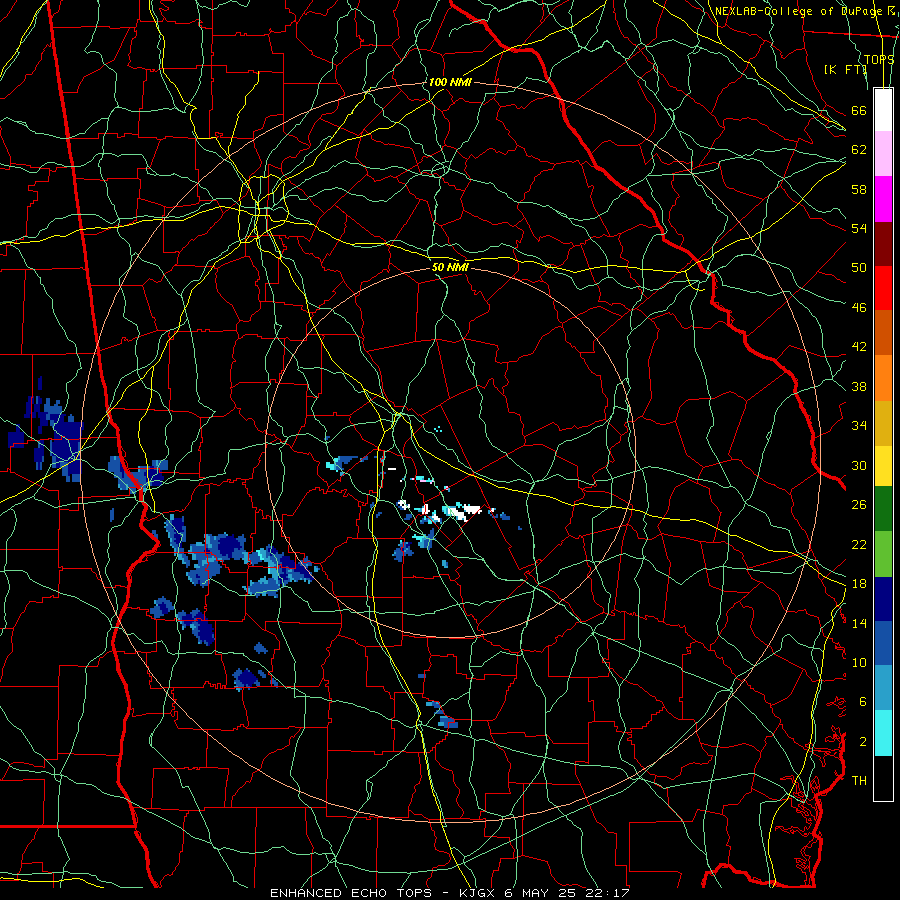Click the 38 legend label
This screenshot has height=900, width=900.
(x=859, y=386)
